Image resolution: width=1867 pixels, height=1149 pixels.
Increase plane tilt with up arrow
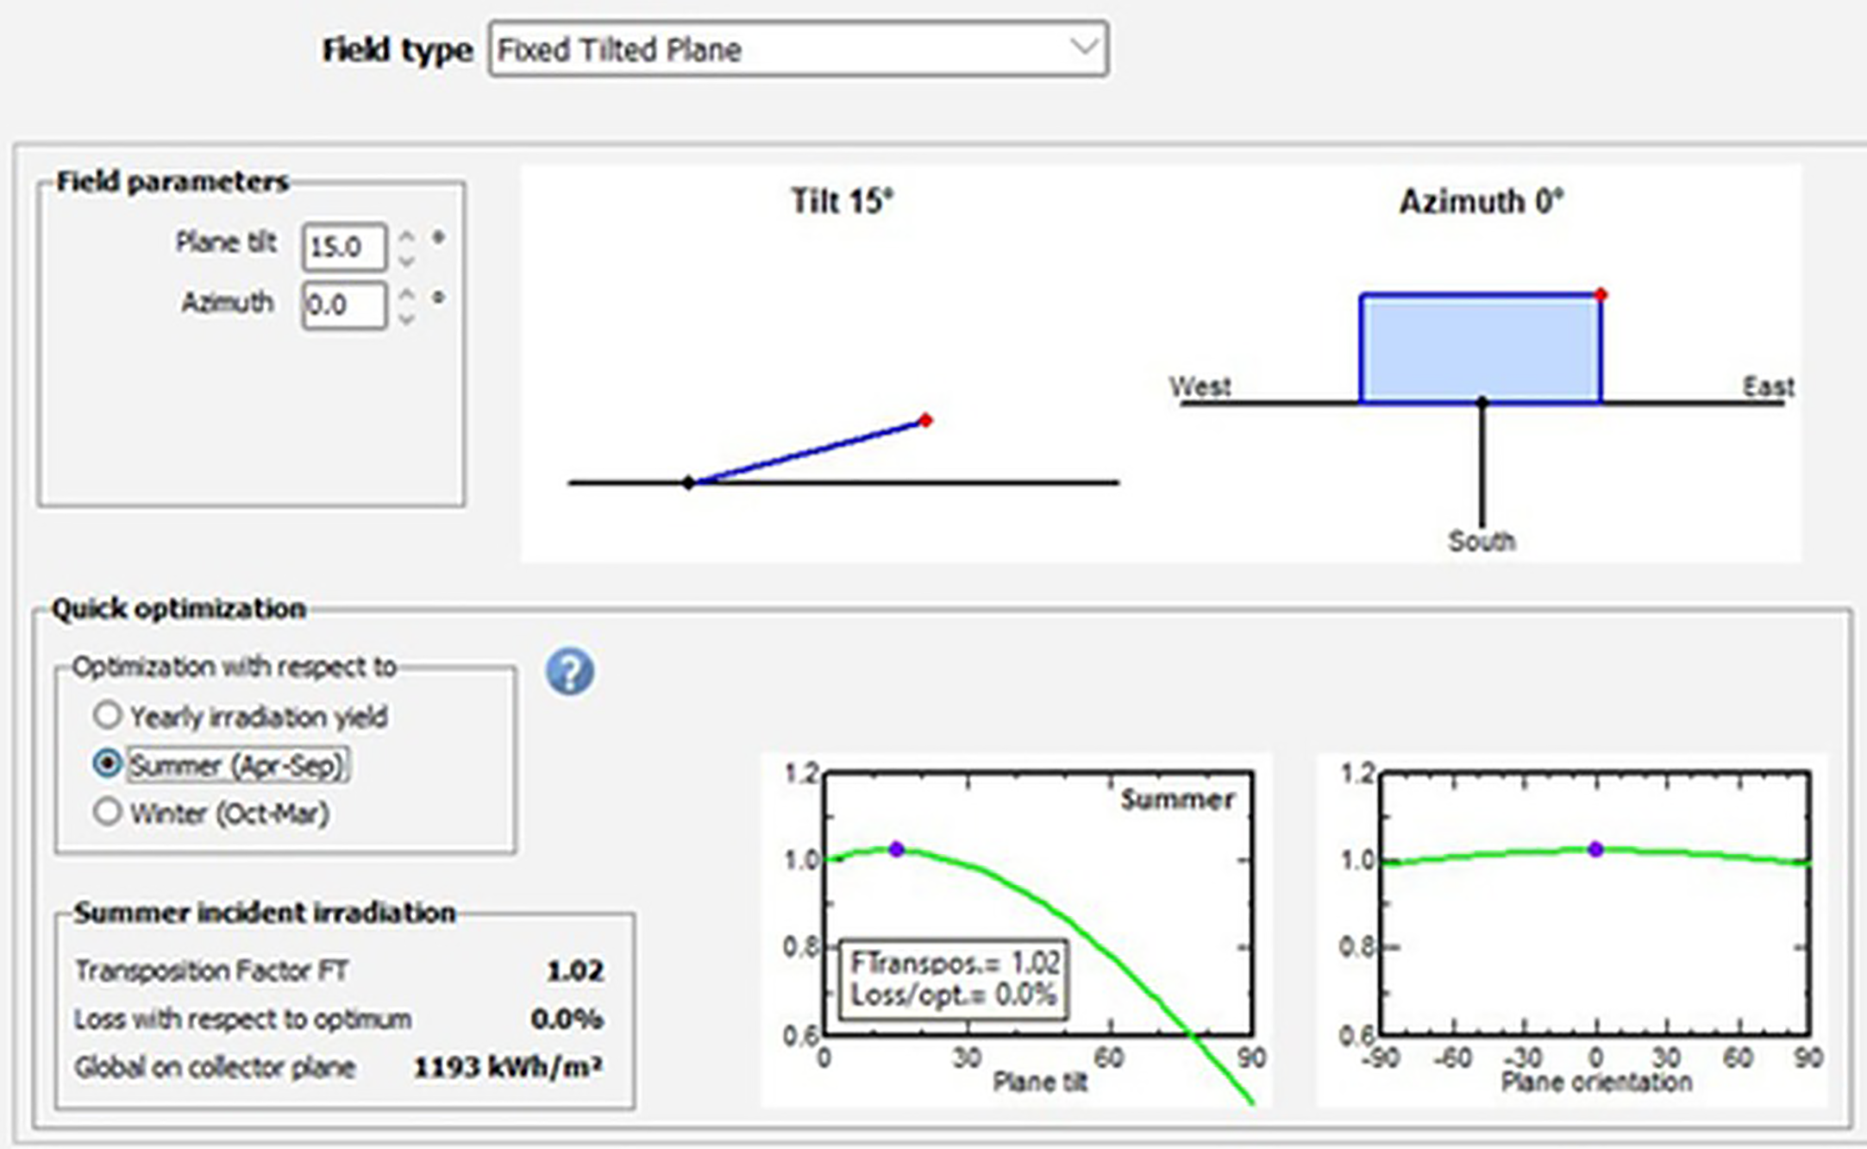pyautogui.click(x=406, y=237)
